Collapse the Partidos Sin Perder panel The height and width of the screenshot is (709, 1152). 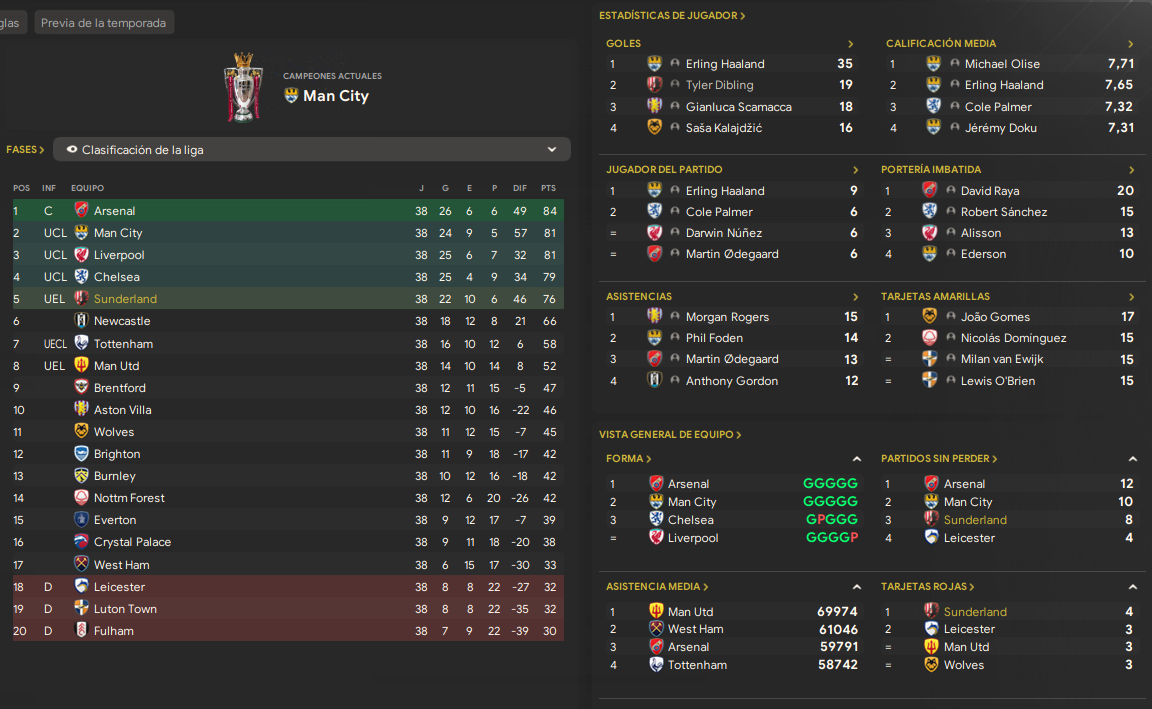point(1133,459)
